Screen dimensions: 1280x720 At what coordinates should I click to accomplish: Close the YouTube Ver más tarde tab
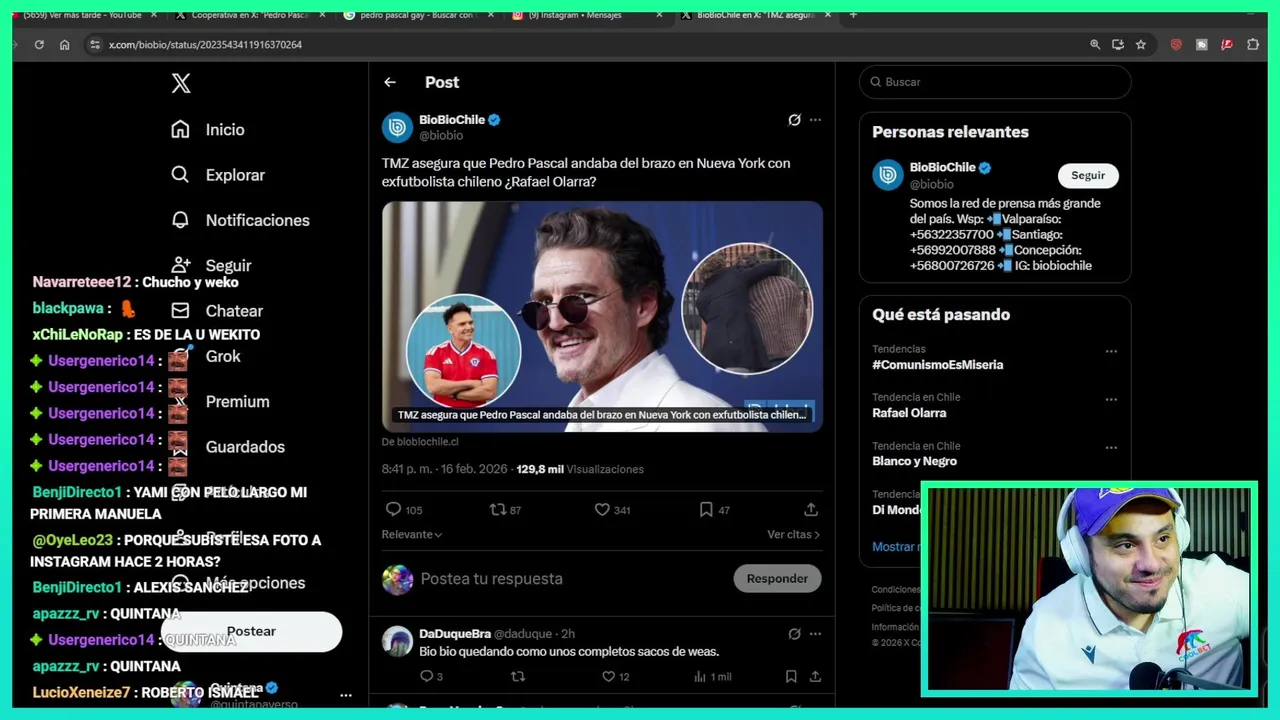click(153, 15)
